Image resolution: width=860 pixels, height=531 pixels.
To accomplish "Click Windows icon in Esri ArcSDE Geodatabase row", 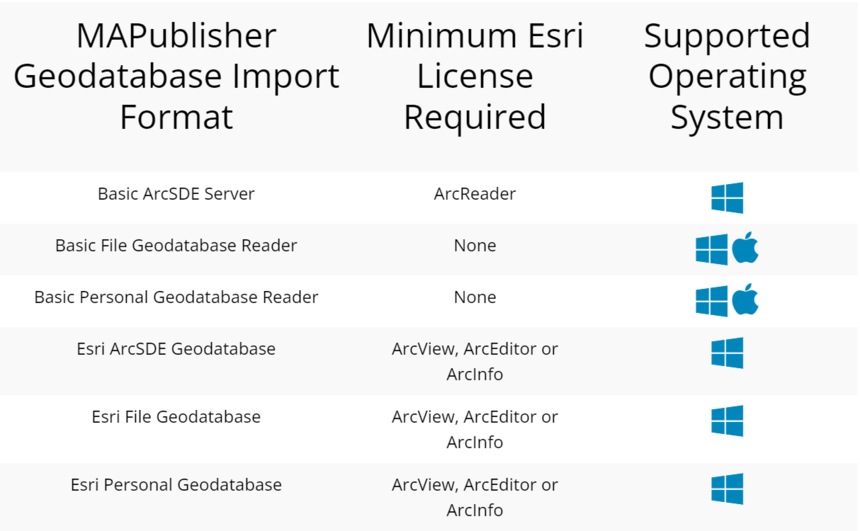I will (727, 353).
